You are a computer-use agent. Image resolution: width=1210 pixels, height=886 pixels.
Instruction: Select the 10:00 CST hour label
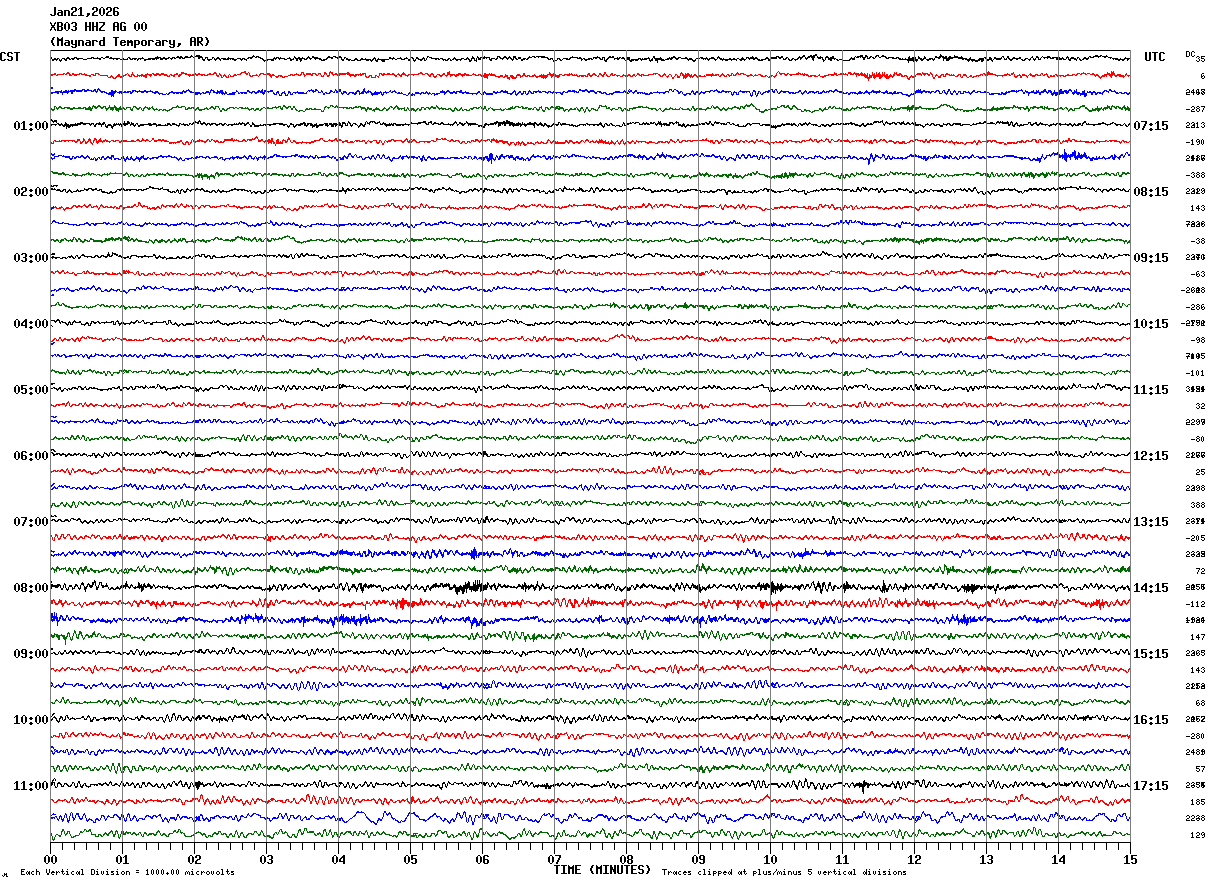[31, 720]
